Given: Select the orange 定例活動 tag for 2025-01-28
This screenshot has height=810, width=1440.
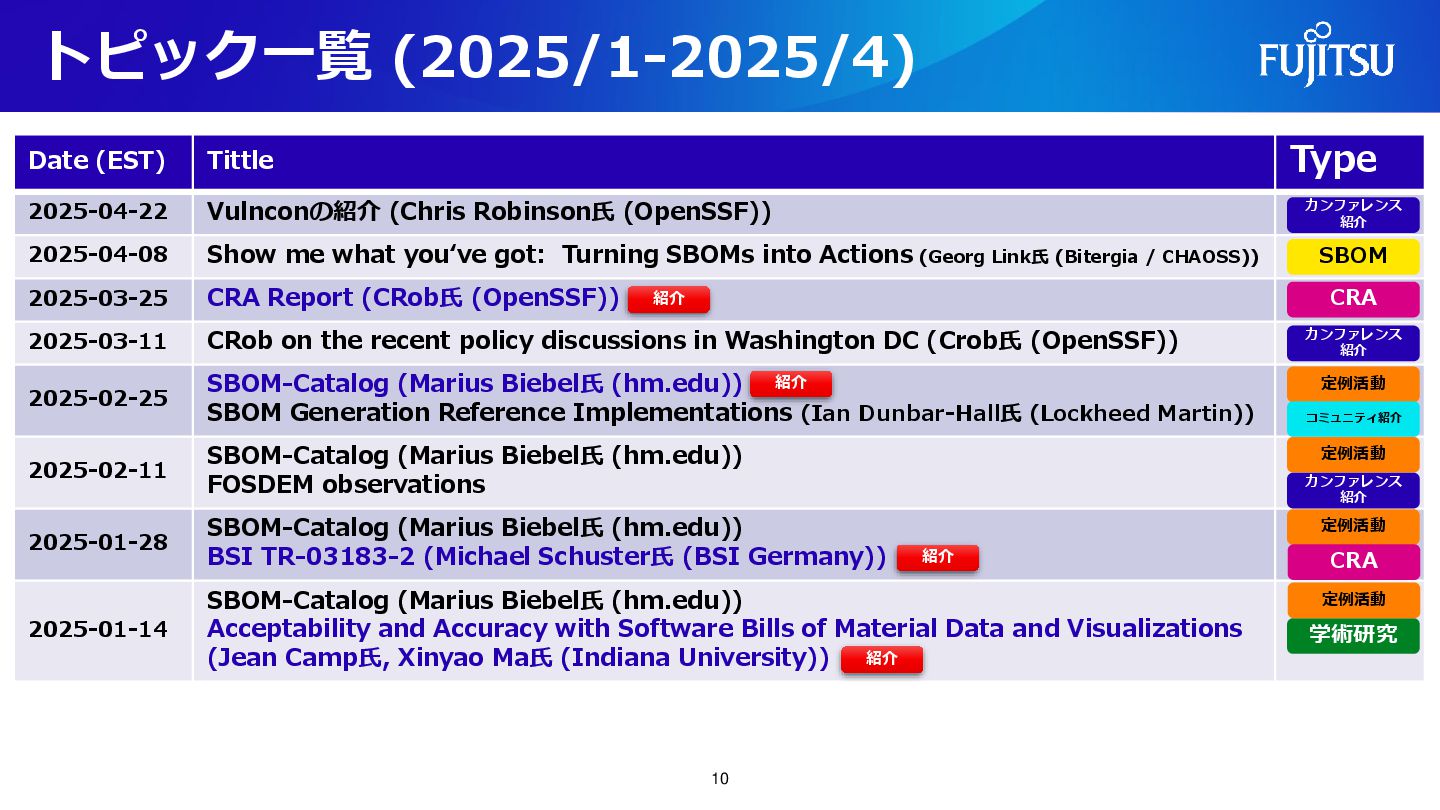Looking at the screenshot, I should tap(1353, 526).
